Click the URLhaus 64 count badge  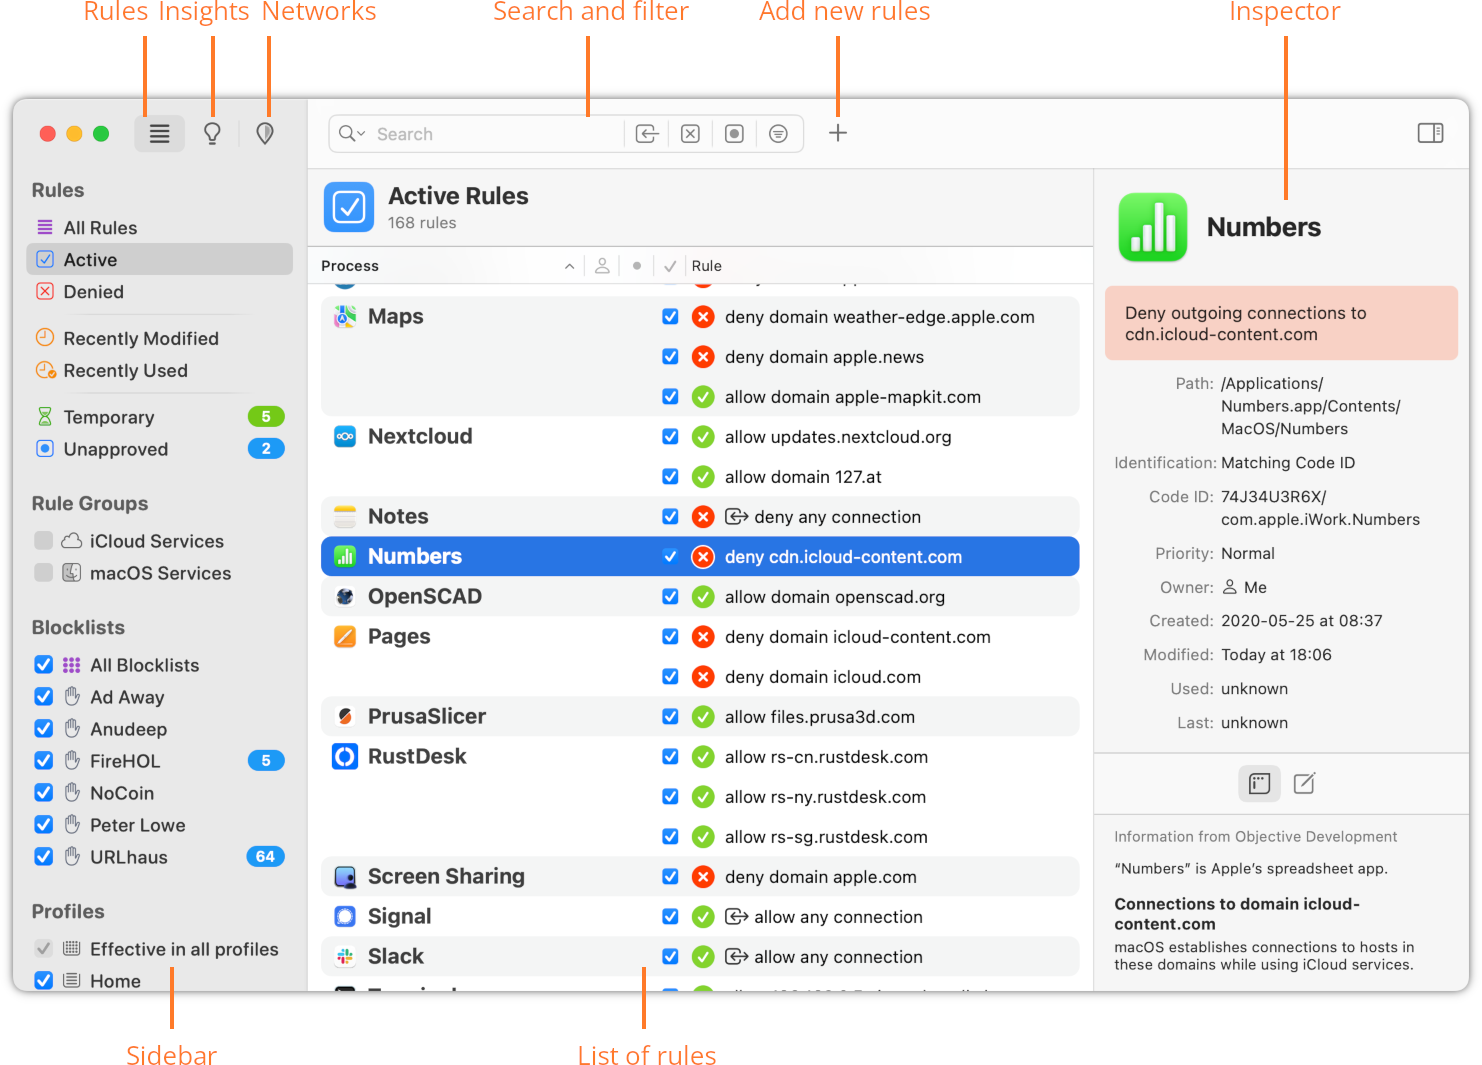tap(265, 857)
